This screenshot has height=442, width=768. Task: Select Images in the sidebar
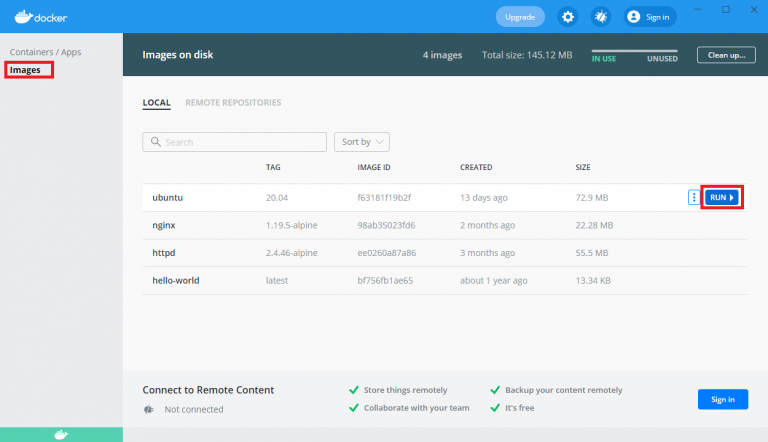[26, 69]
